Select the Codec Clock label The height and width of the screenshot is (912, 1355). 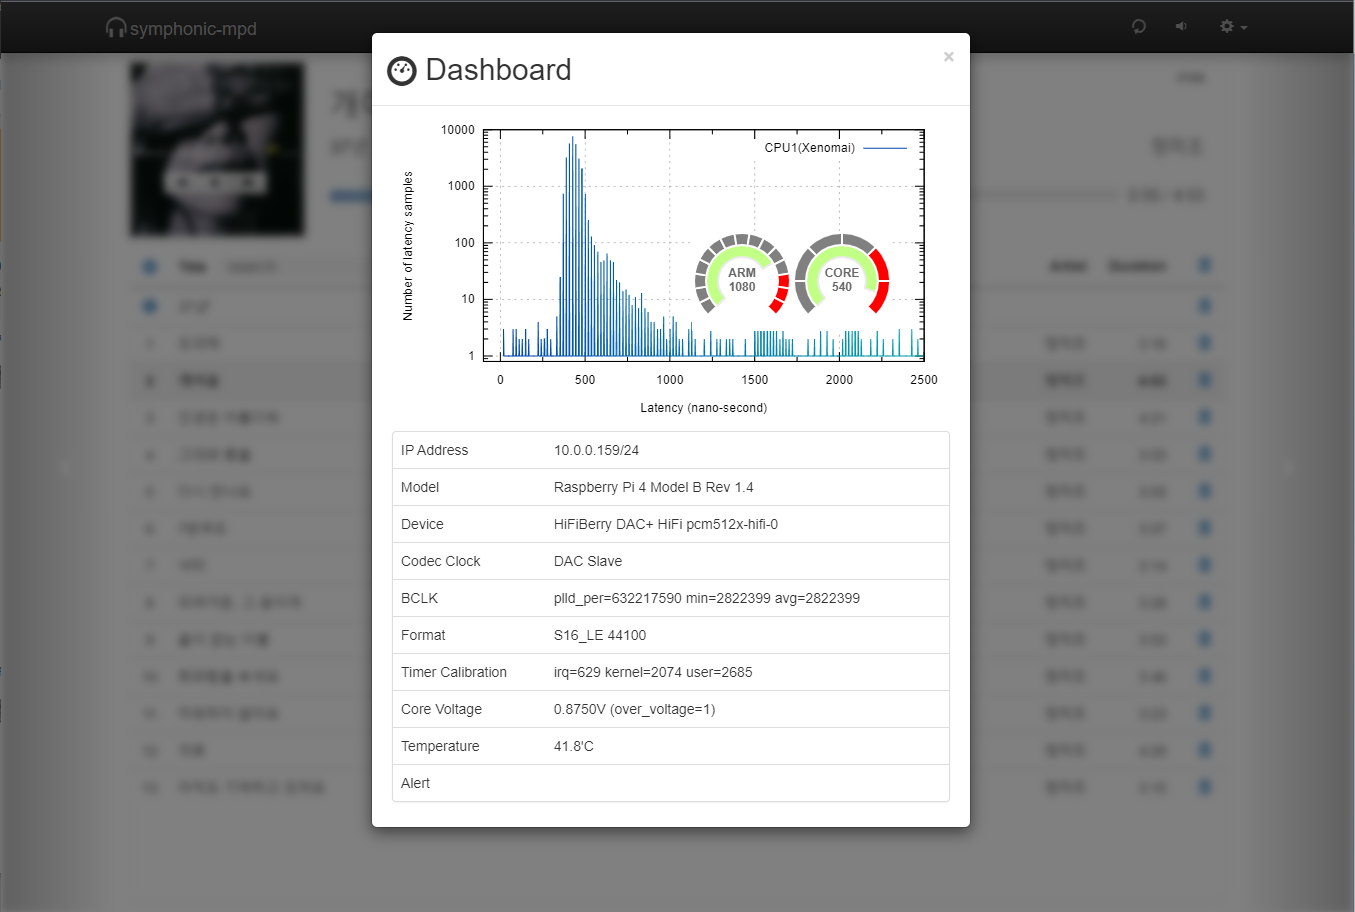click(x=440, y=561)
